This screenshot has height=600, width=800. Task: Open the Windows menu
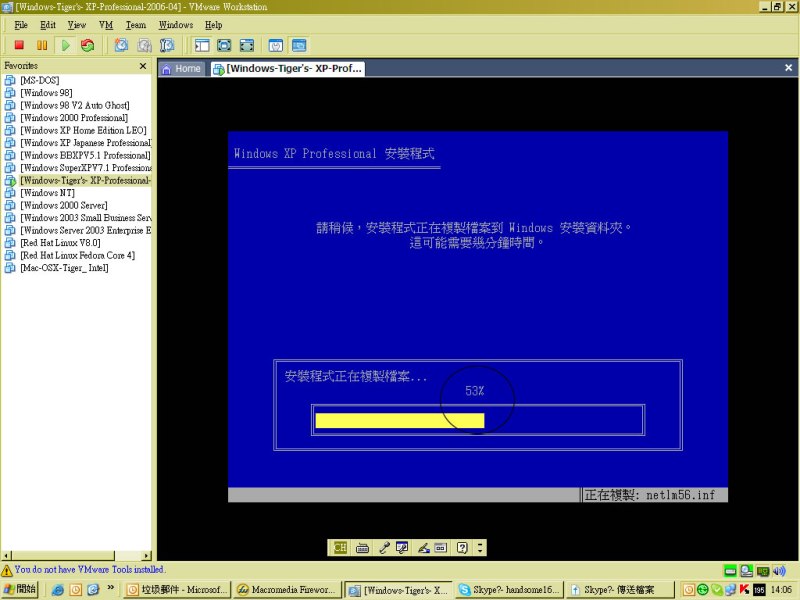pyautogui.click(x=176, y=25)
